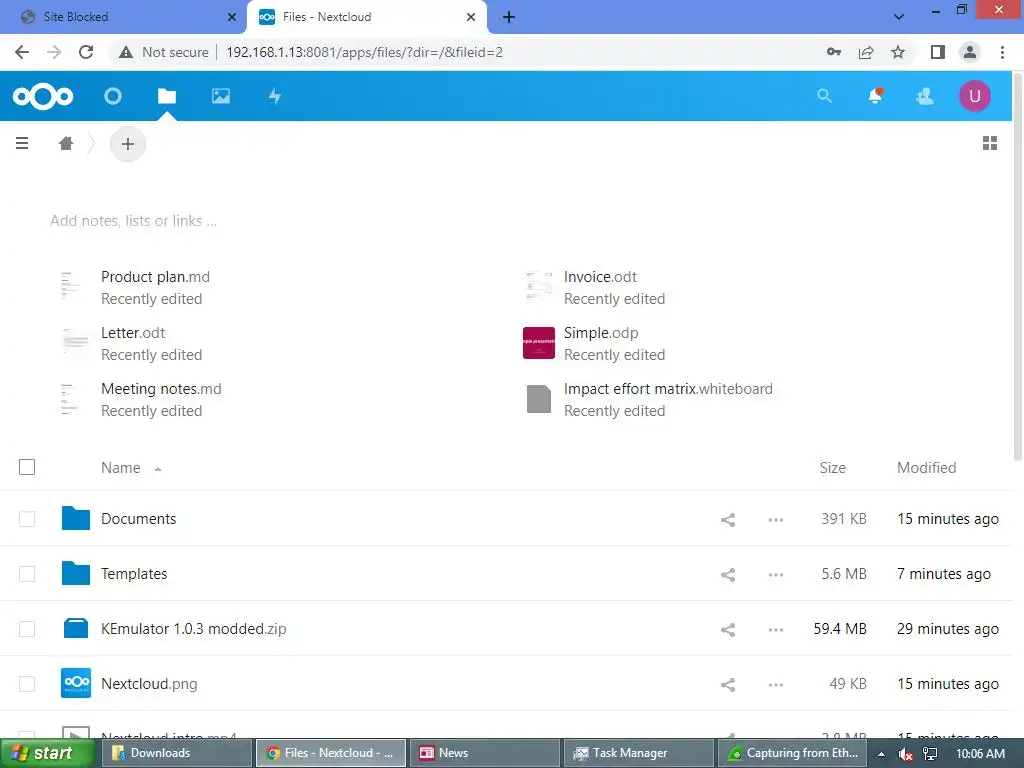
Task: Open the Documents folder
Action: (138, 519)
